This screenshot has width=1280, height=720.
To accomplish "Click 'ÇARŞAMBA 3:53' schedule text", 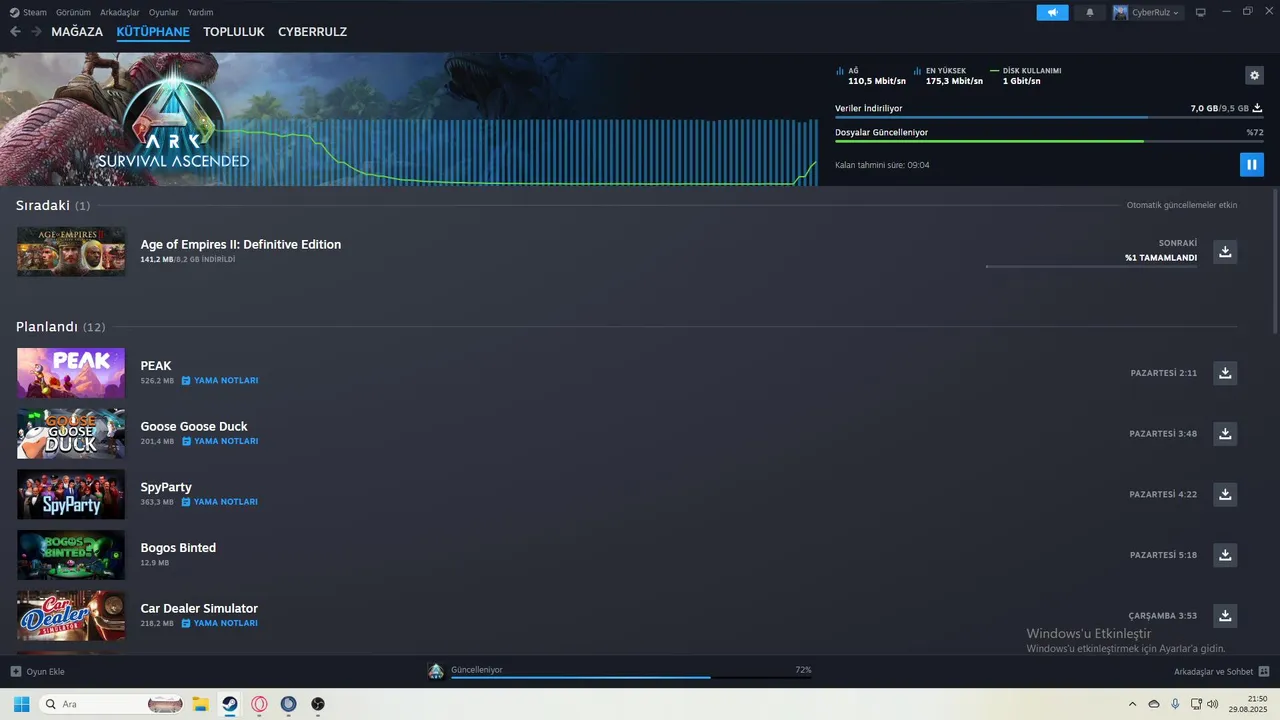I will point(1162,616).
